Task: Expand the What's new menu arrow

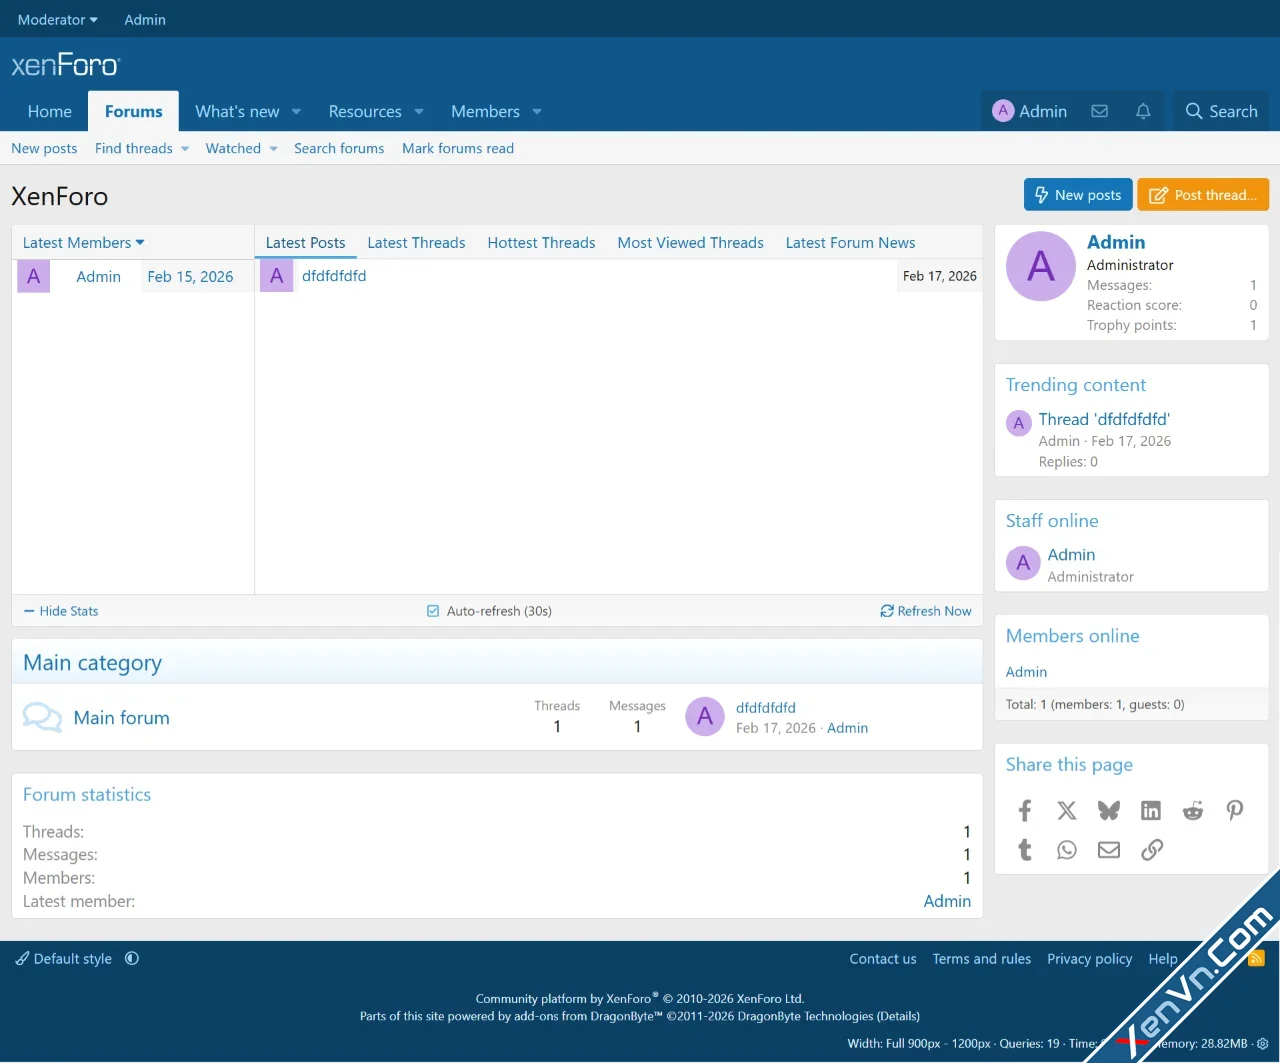Action: (x=296, y=112)
